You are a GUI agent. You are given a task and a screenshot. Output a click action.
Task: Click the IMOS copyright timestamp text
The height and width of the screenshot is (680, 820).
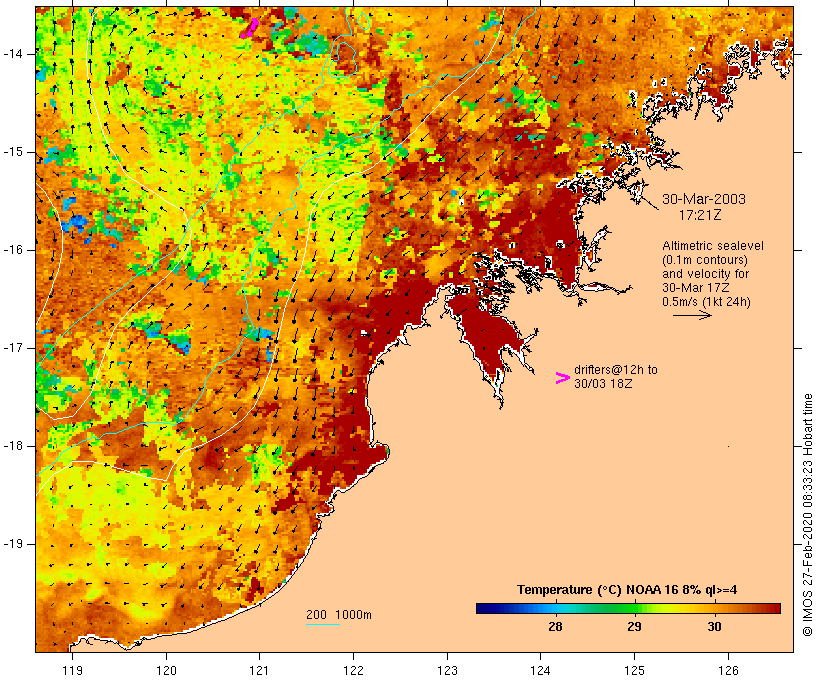[808, 515]
